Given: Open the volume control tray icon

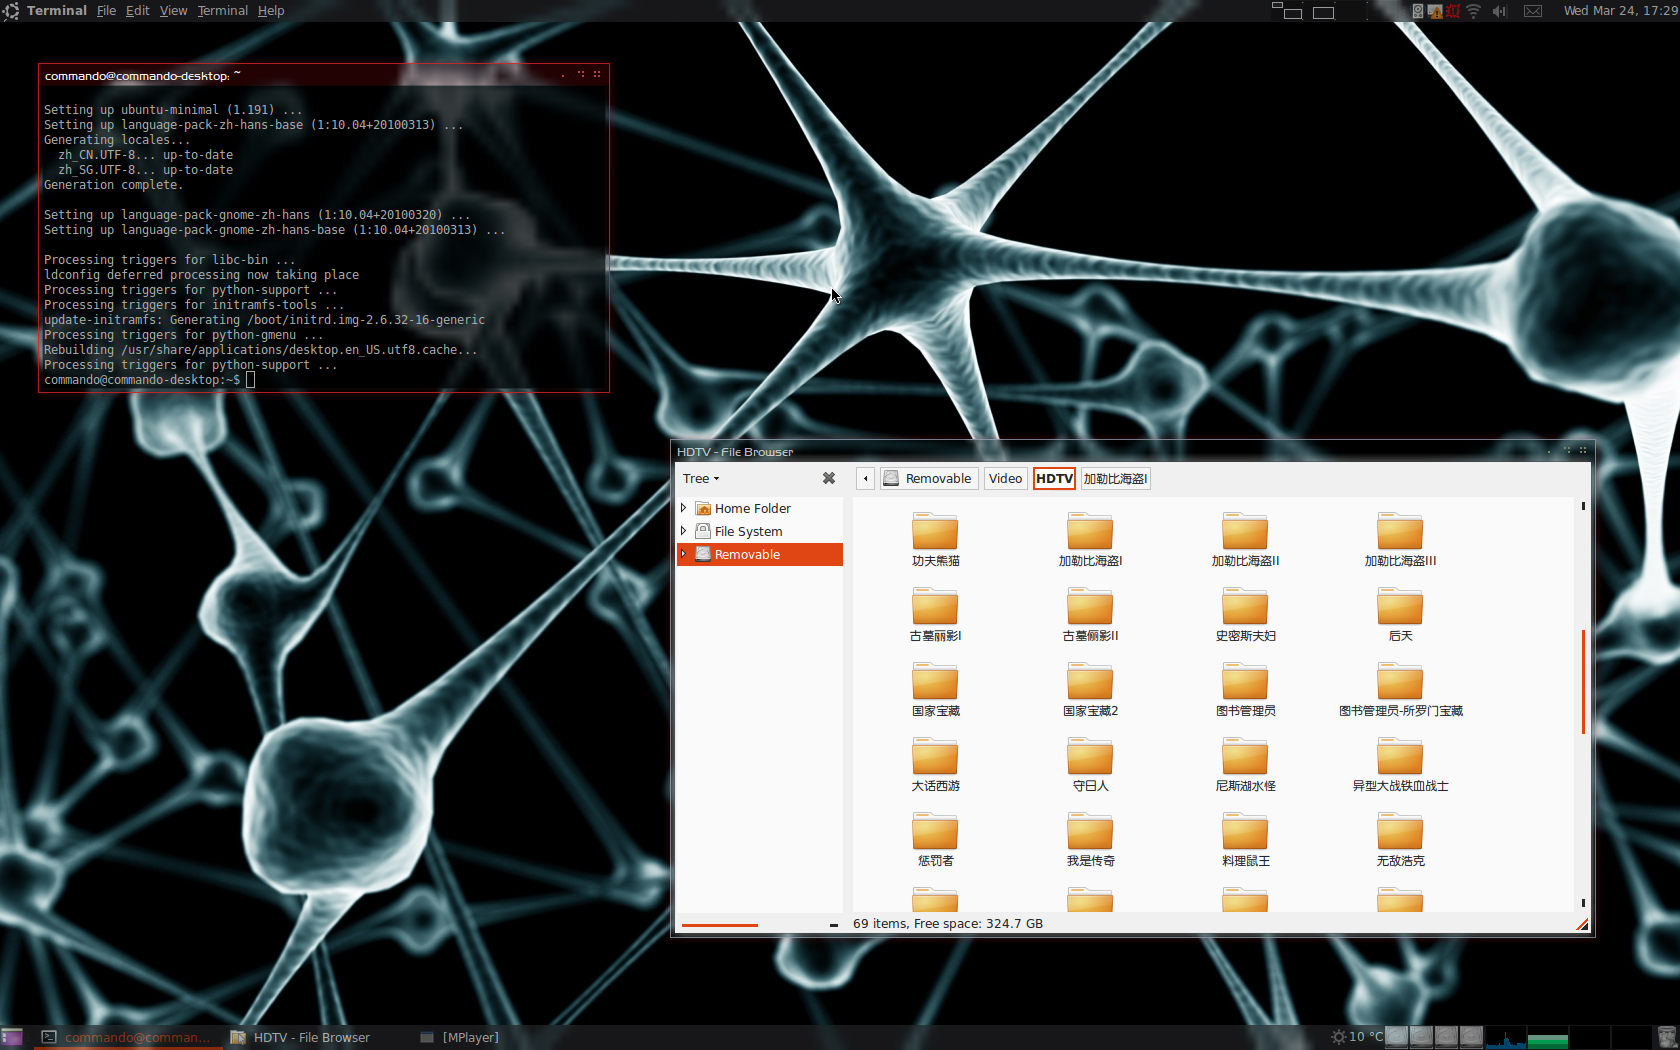Looking at the screenshot, I should (x=1499, y=11).
